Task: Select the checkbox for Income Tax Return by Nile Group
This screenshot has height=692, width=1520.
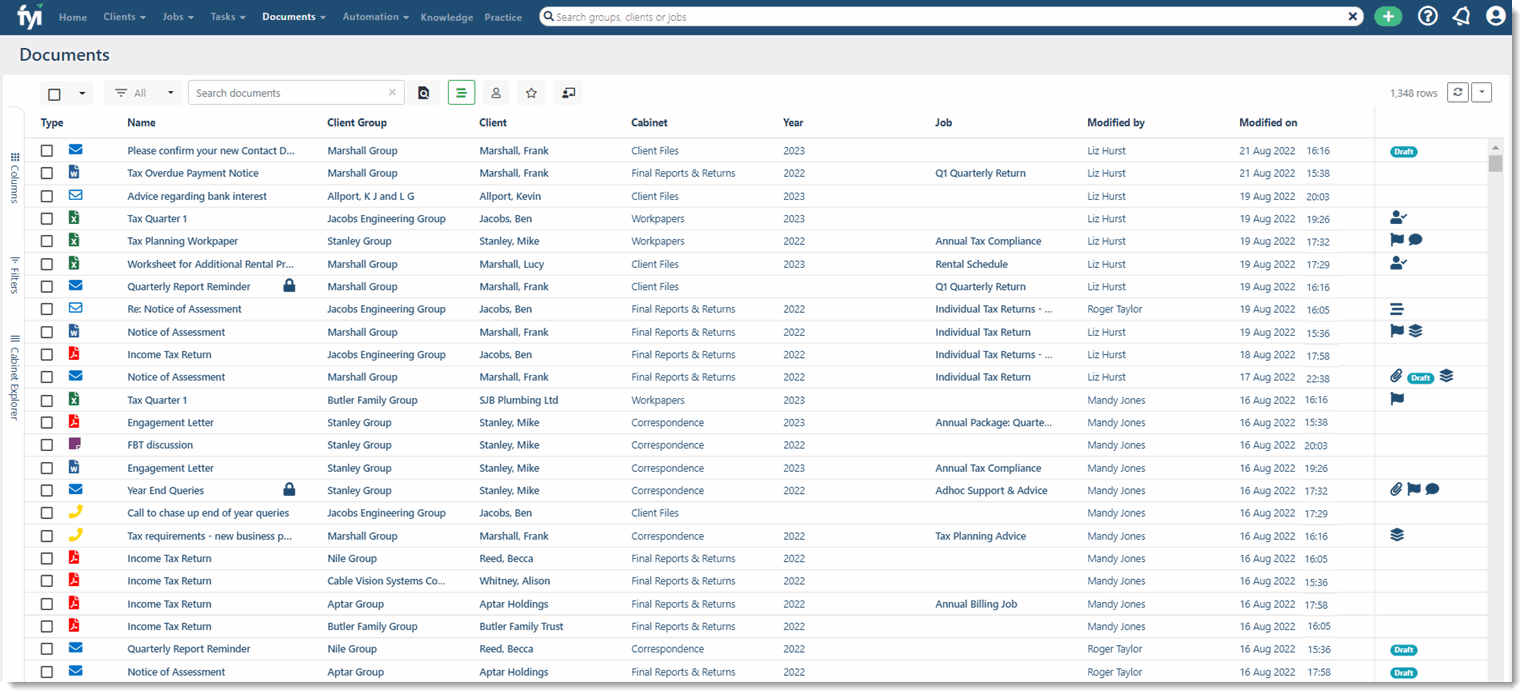Action: point(47,558)
